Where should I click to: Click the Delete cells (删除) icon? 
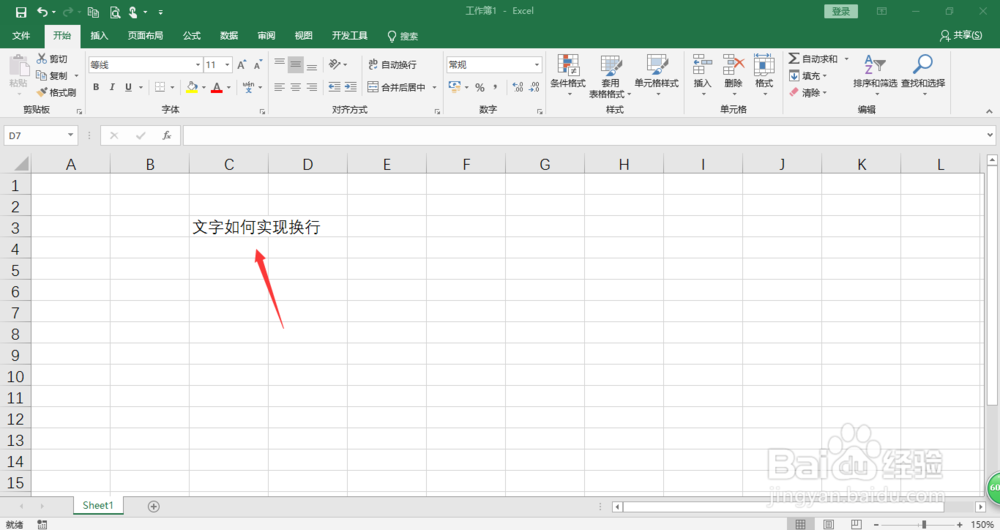733,64
